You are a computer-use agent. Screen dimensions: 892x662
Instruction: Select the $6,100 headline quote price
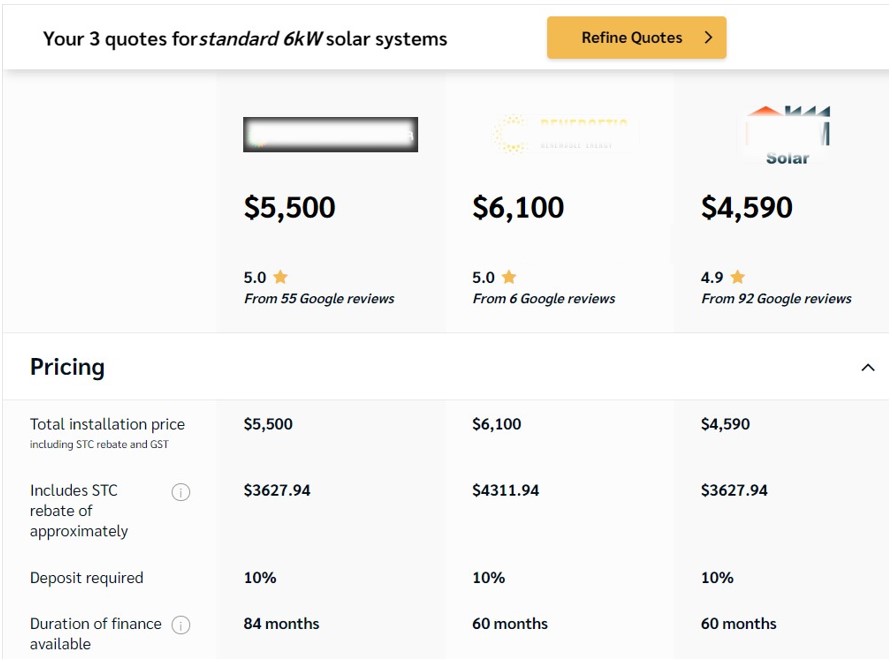[518, 208]
